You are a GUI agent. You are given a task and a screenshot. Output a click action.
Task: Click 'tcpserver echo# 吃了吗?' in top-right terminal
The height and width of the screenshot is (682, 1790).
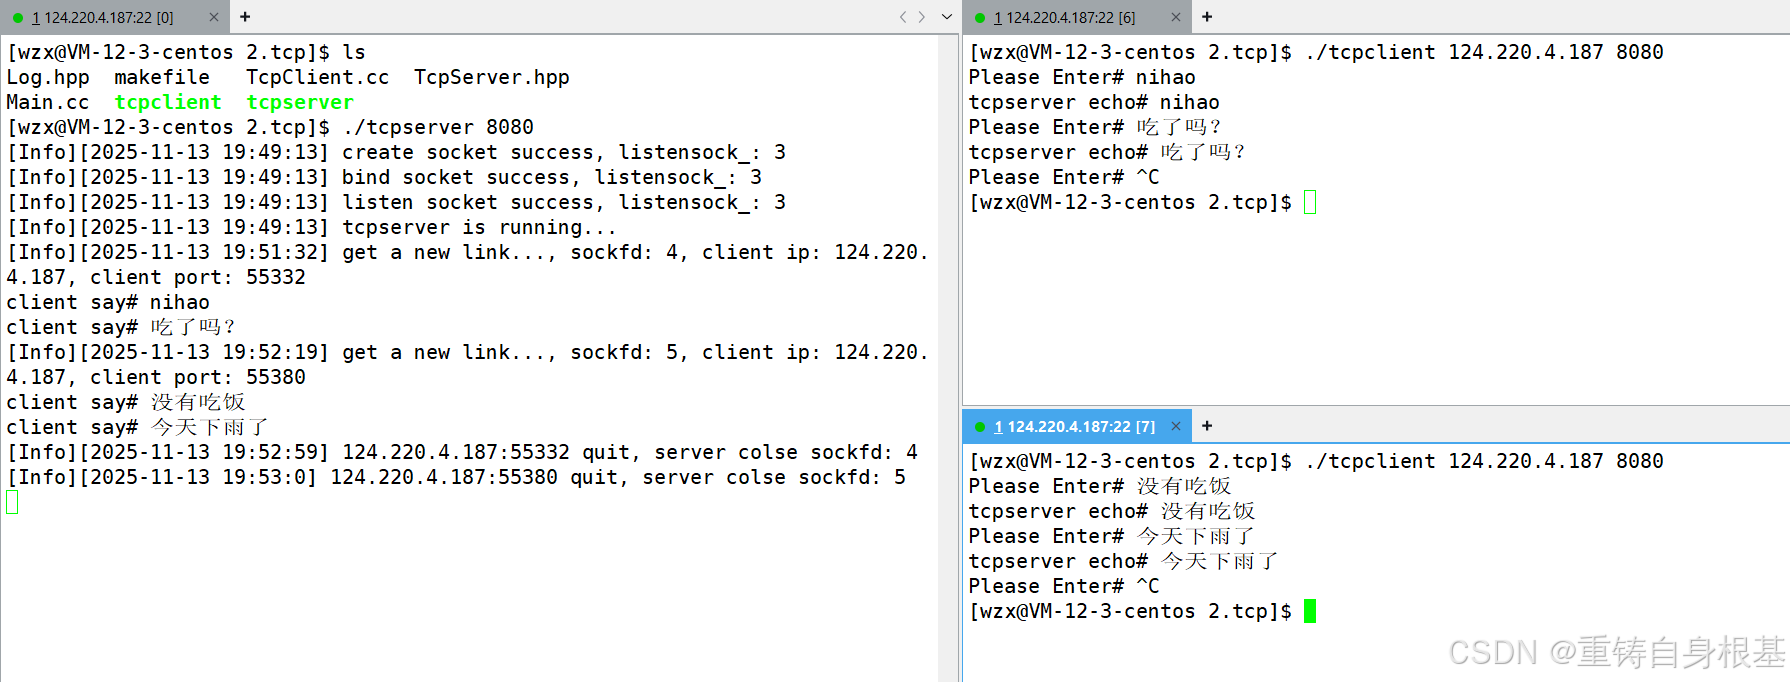pyautogui.click(x=1106, y=152)
